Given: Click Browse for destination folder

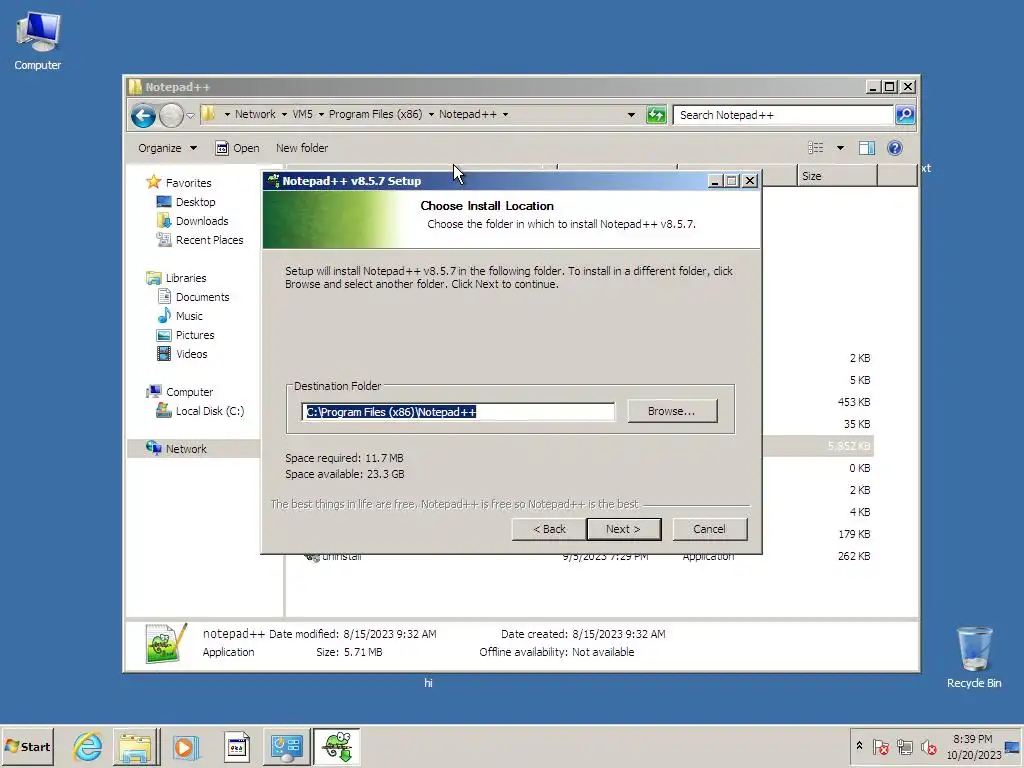Looking at the screenshot, I should 671,411.
